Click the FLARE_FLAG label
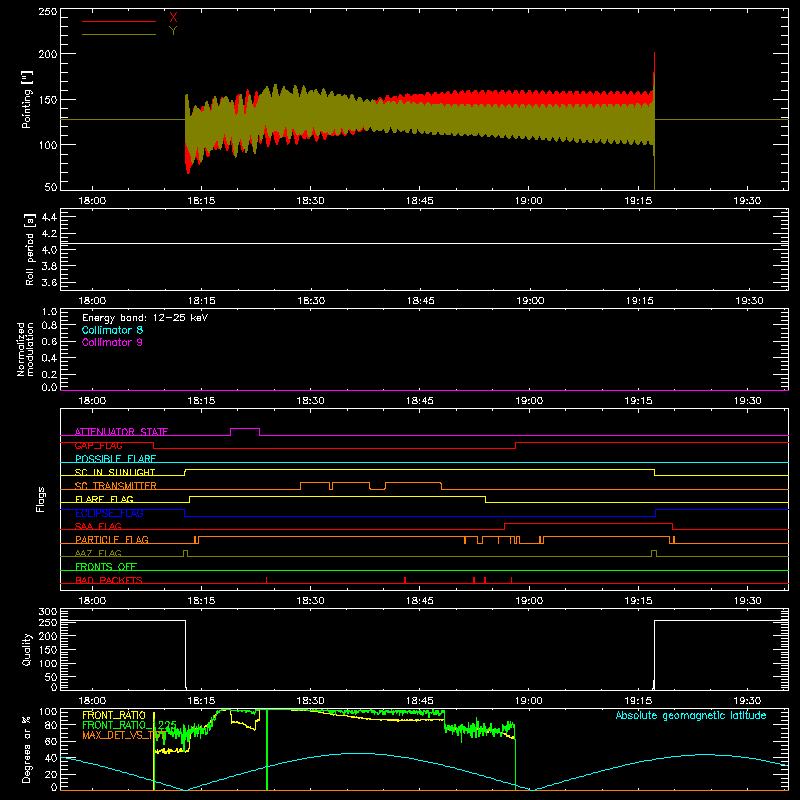This screenshot has height=800, width=800. tap(104, 499)
